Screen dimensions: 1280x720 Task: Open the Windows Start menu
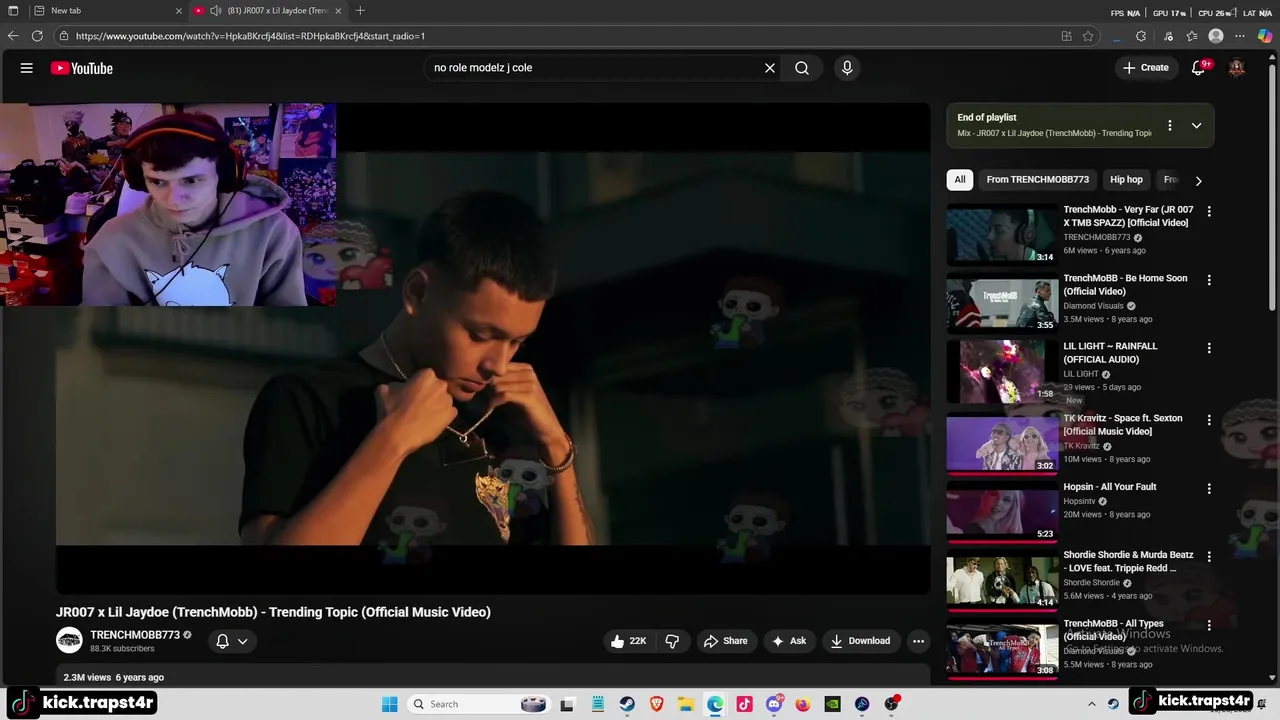(x=390, y=704)
